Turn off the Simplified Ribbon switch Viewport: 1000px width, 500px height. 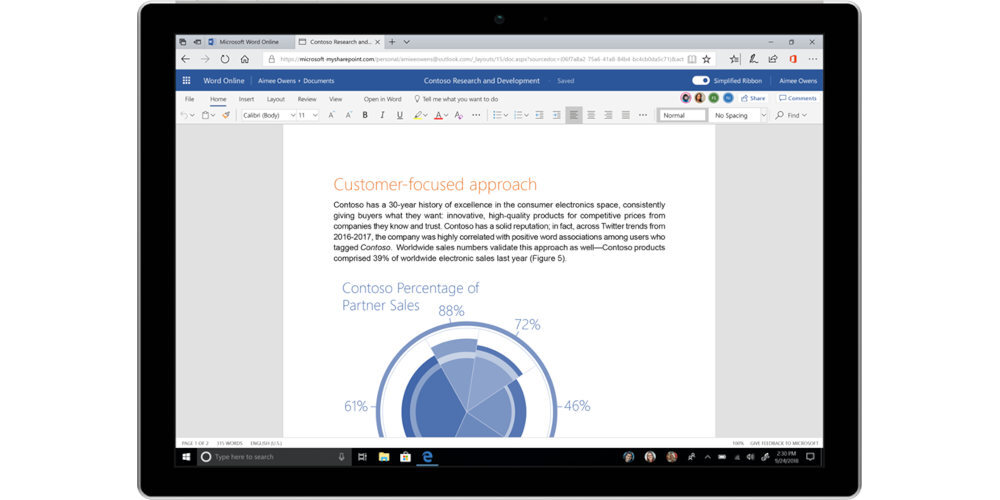click(x=700, y=81)
